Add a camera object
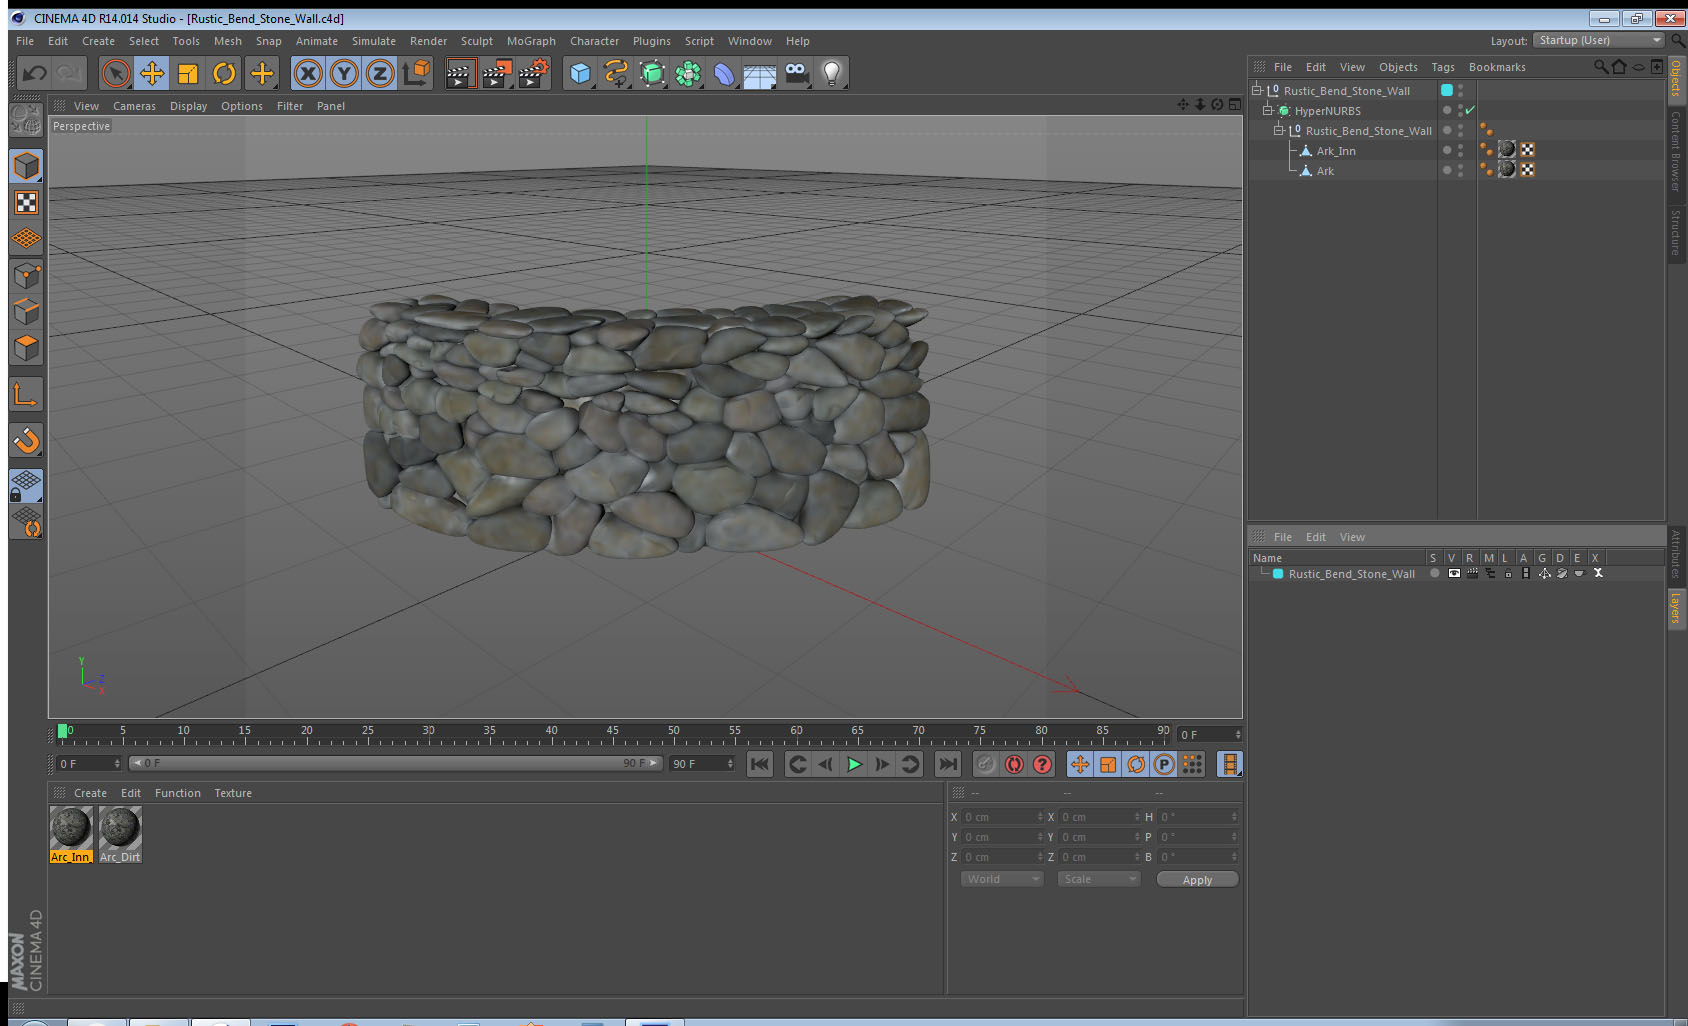The width and height of the screenshot is (1688, 1026). (x=796, y=73)
